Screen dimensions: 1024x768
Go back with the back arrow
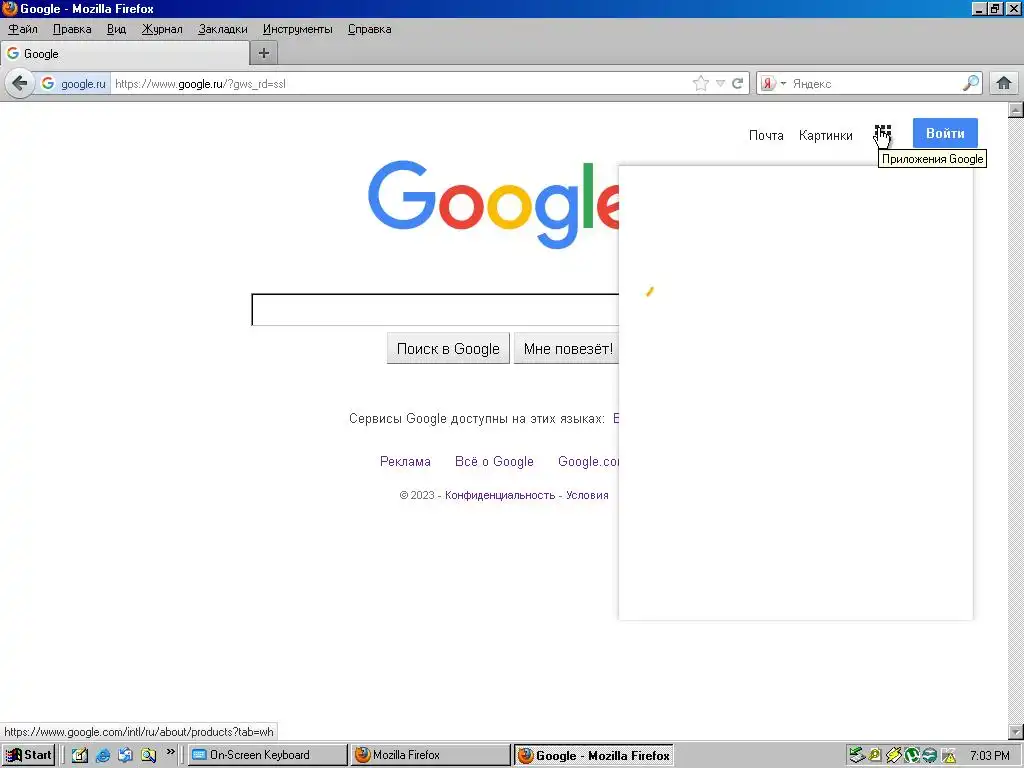[x=20, y=84]
